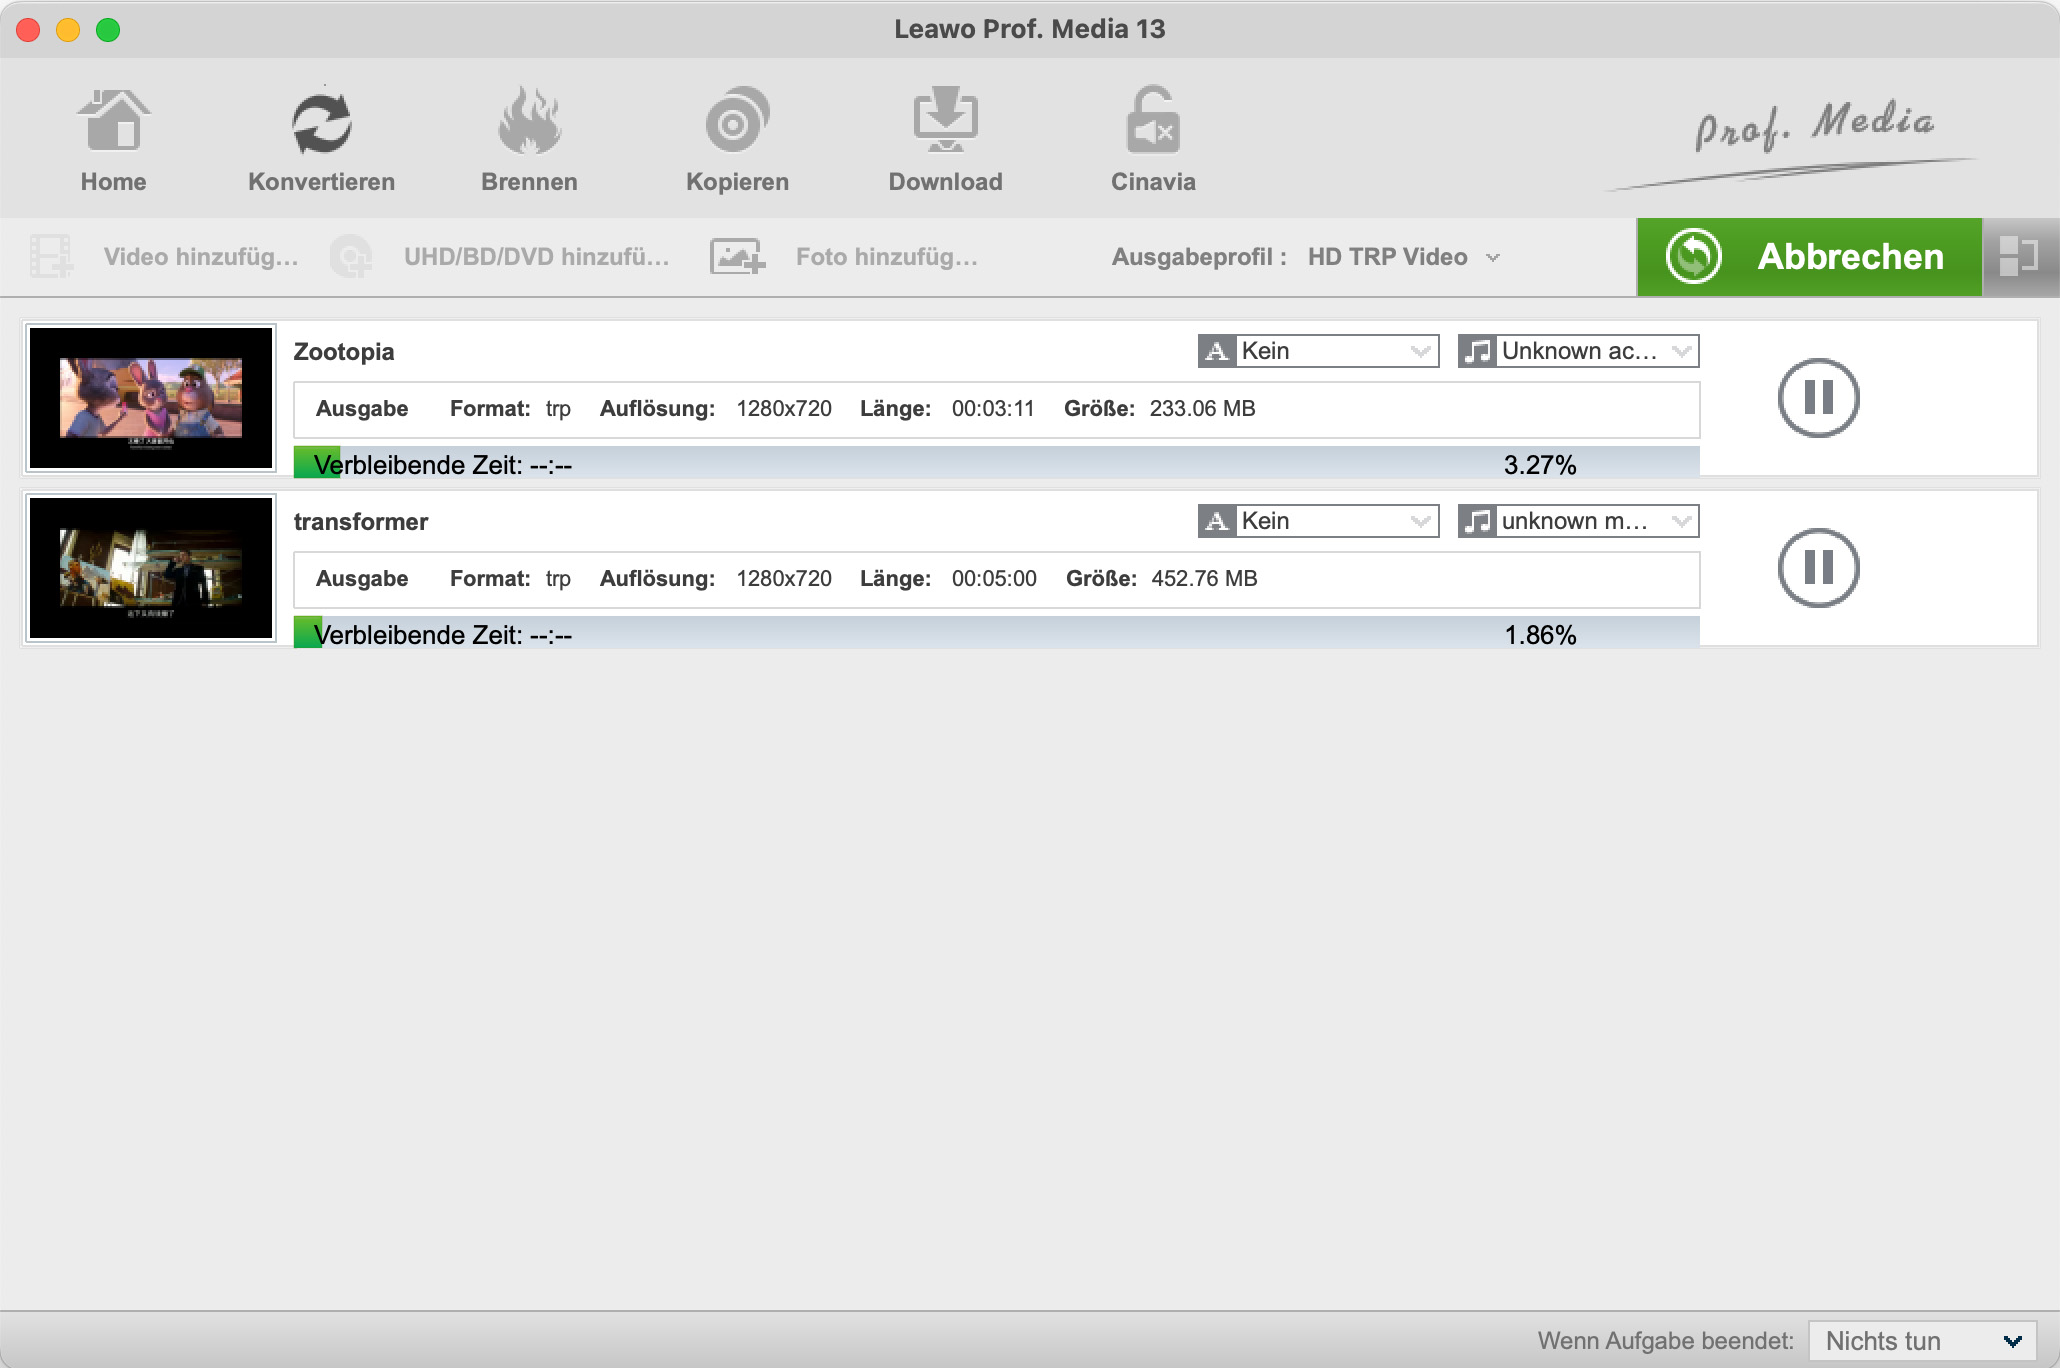Click the Download label text
Viewport: 2060px width, 1368px height.
point(945,182)
